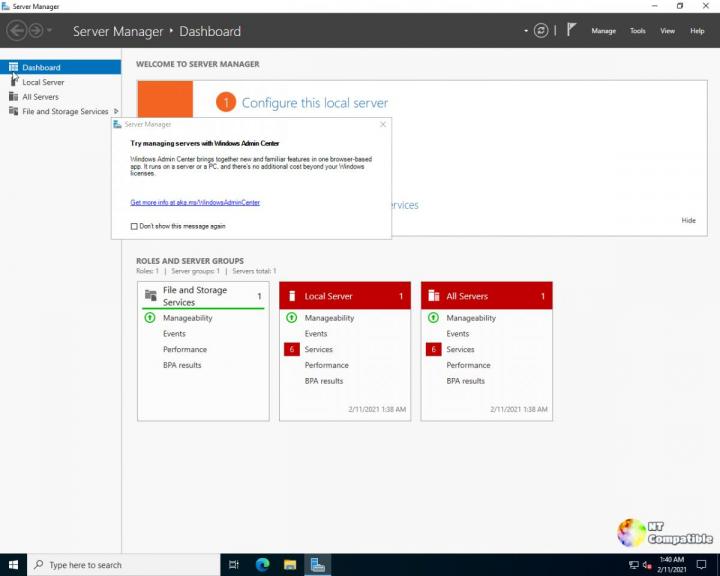Open Microsoft Edge from the taskbar
720x576 pixels.
(x=263, y=565)
